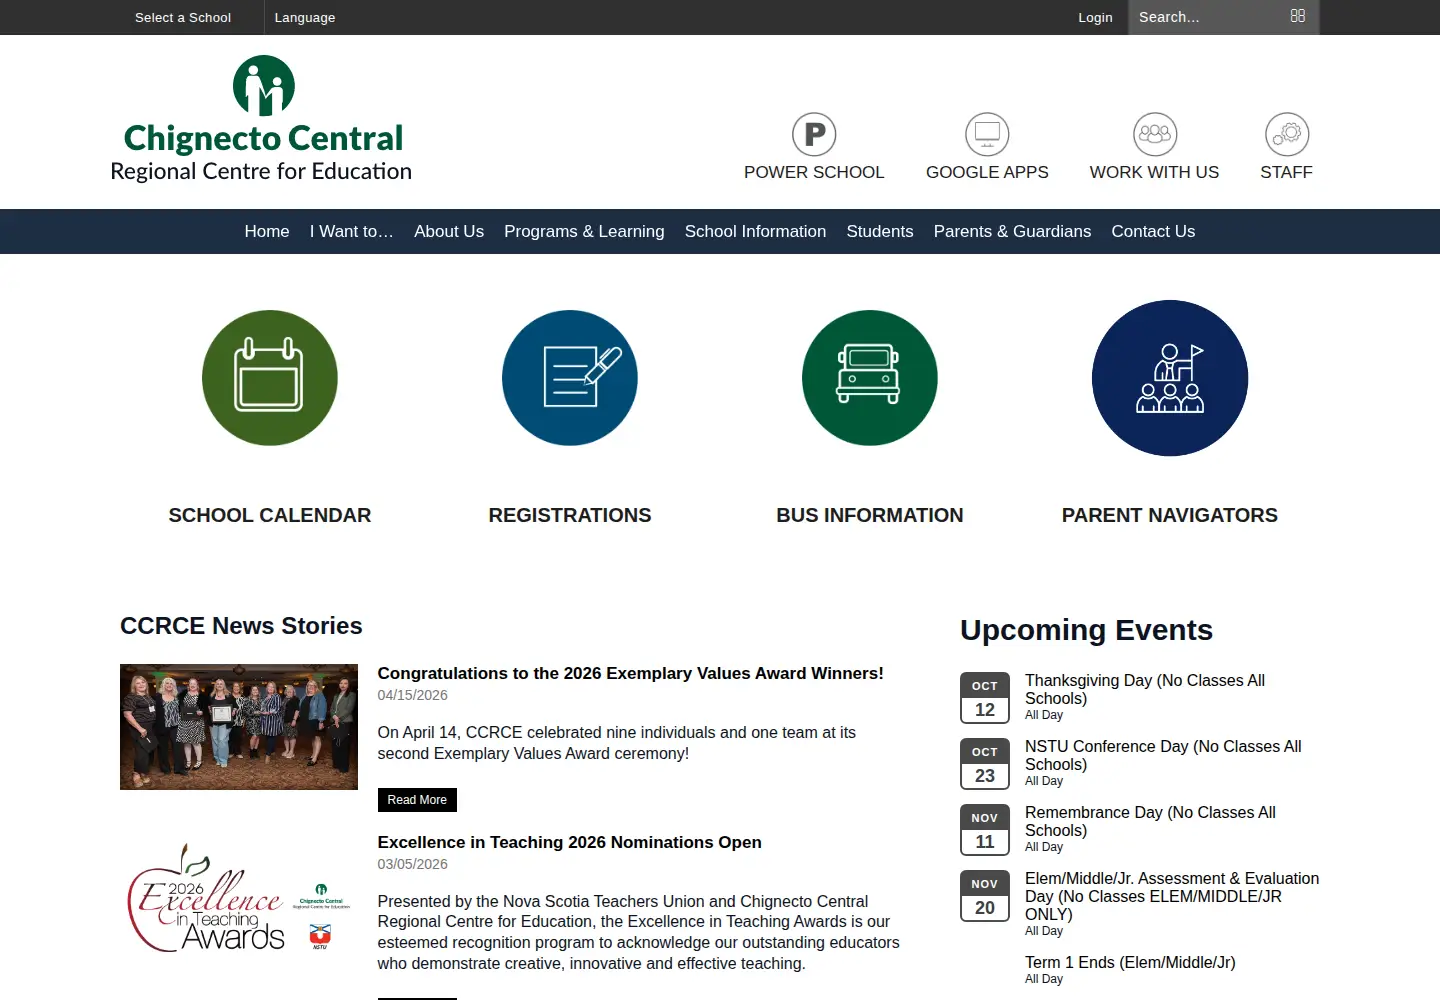Click the REGISTRATIONS label
The height and width of the screenshot is (1000, 1440).
point(570,515)
